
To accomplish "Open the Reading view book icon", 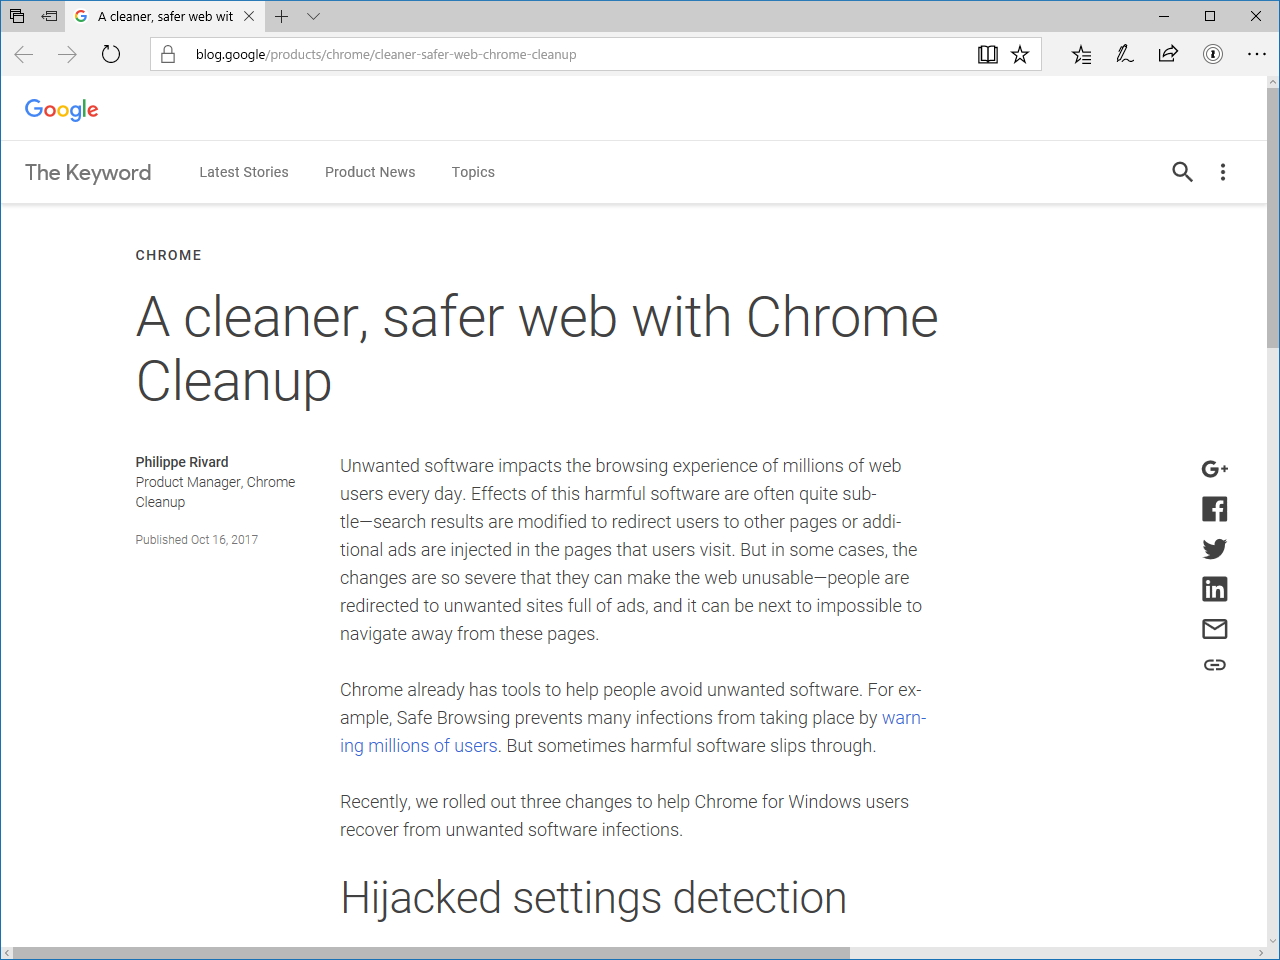I will point(987,55).
